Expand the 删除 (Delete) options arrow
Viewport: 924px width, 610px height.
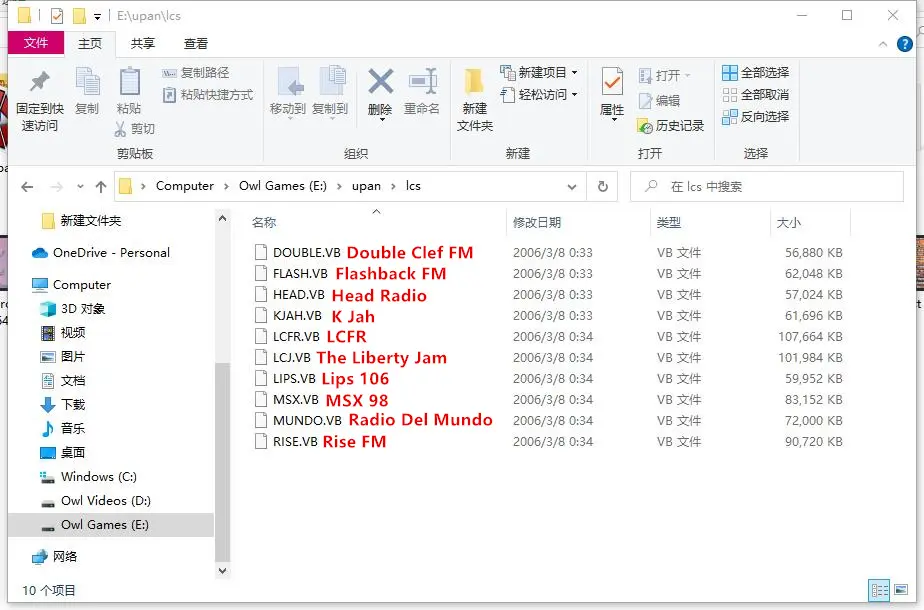point(382,120)
